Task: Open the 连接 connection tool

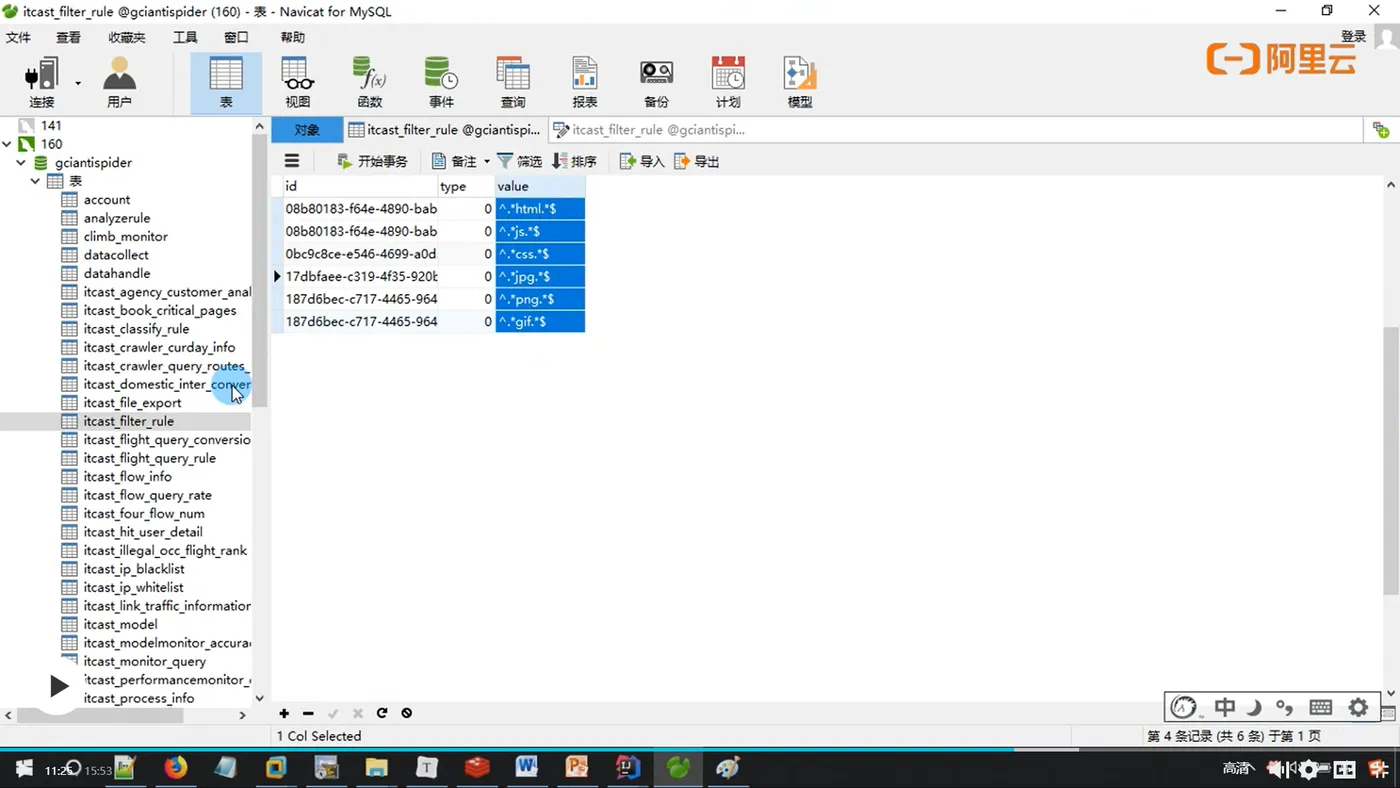Action: point(42,83)
